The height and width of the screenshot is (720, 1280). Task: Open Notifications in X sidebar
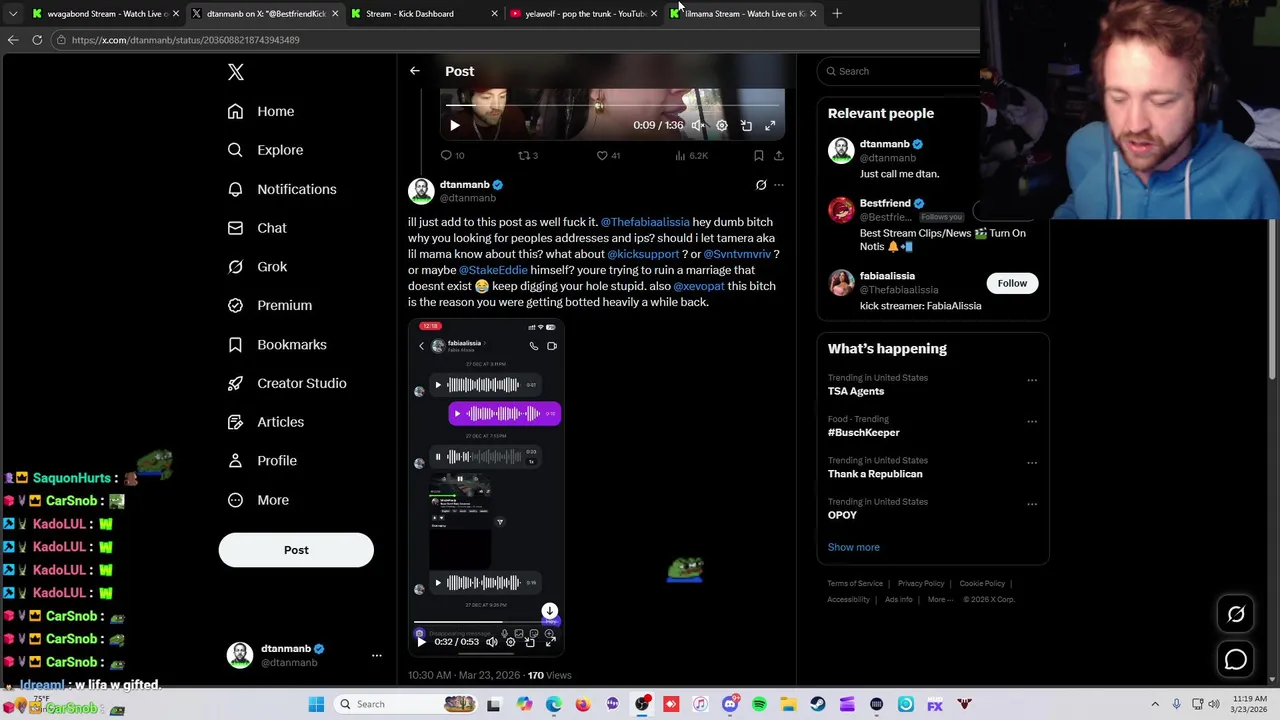pos(282,189)
